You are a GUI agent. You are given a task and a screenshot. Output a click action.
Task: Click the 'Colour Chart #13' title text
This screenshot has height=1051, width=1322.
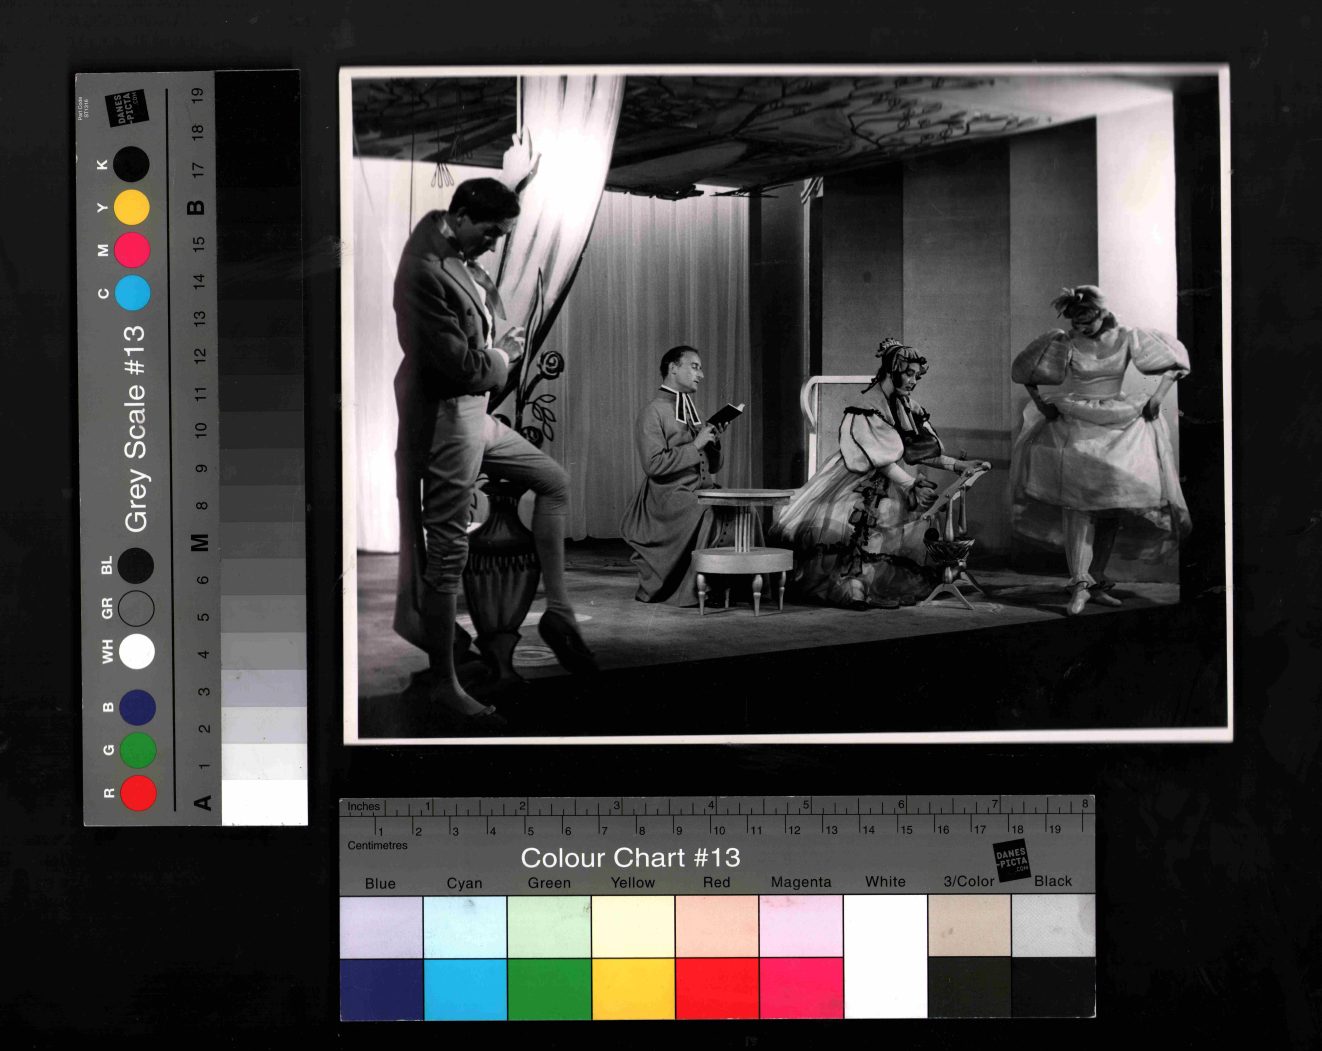coord(630,858)
